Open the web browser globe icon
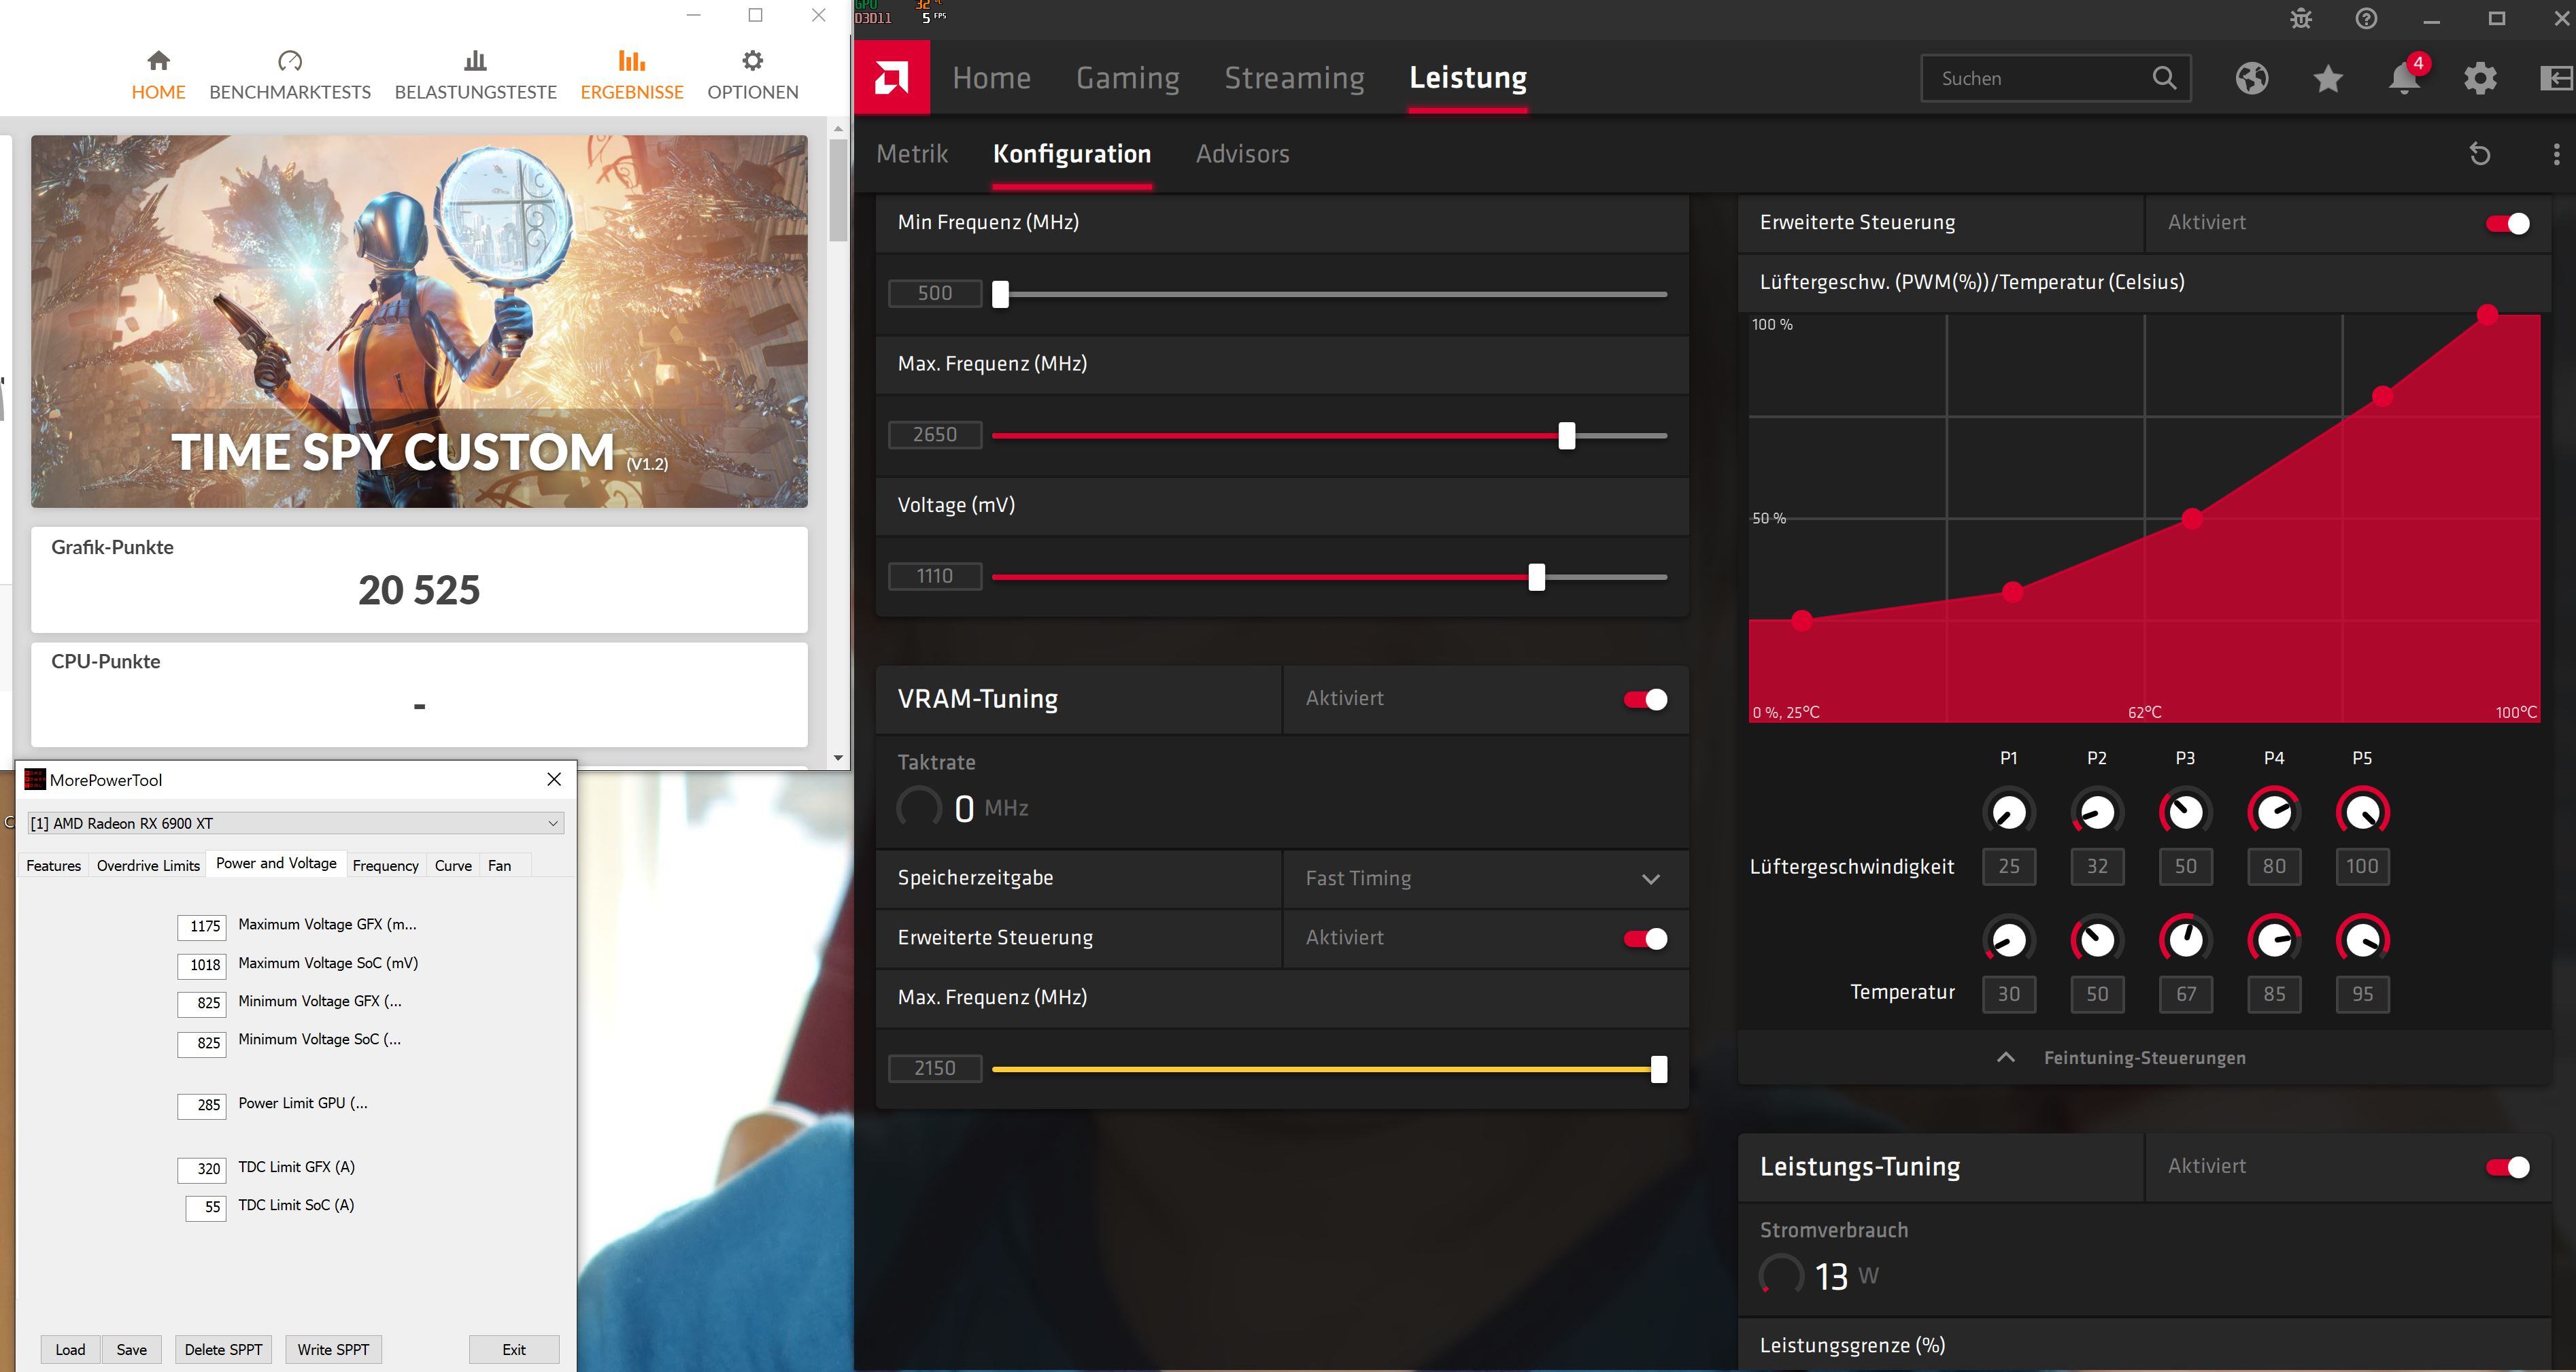The image size is (2576, 1372). pos(2251,78)
